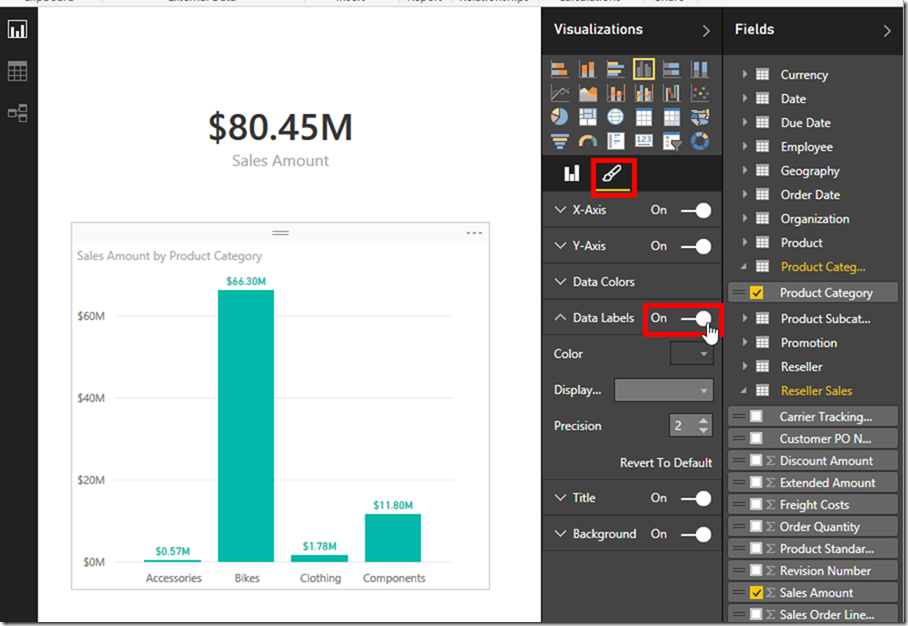Expand the Y-Axis section
The width and height of the screenshot is (908, 626).
click(560, 246)
